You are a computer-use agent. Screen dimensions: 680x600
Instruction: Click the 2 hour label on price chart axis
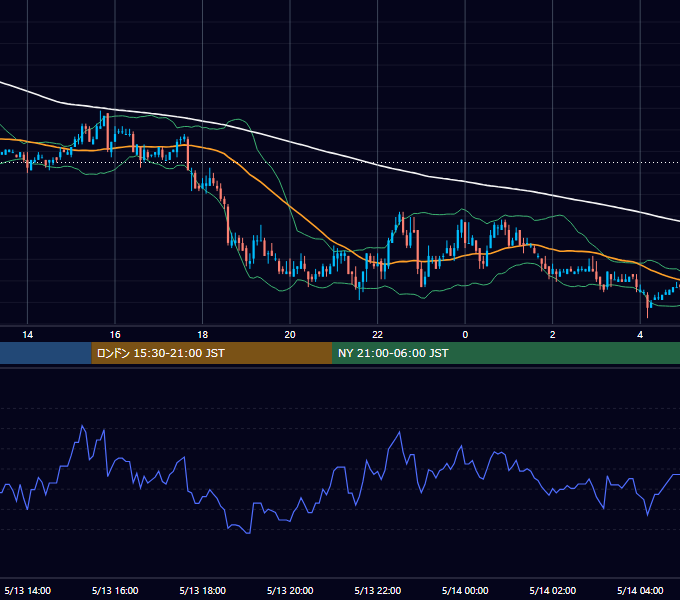click(x=552, y=335)
